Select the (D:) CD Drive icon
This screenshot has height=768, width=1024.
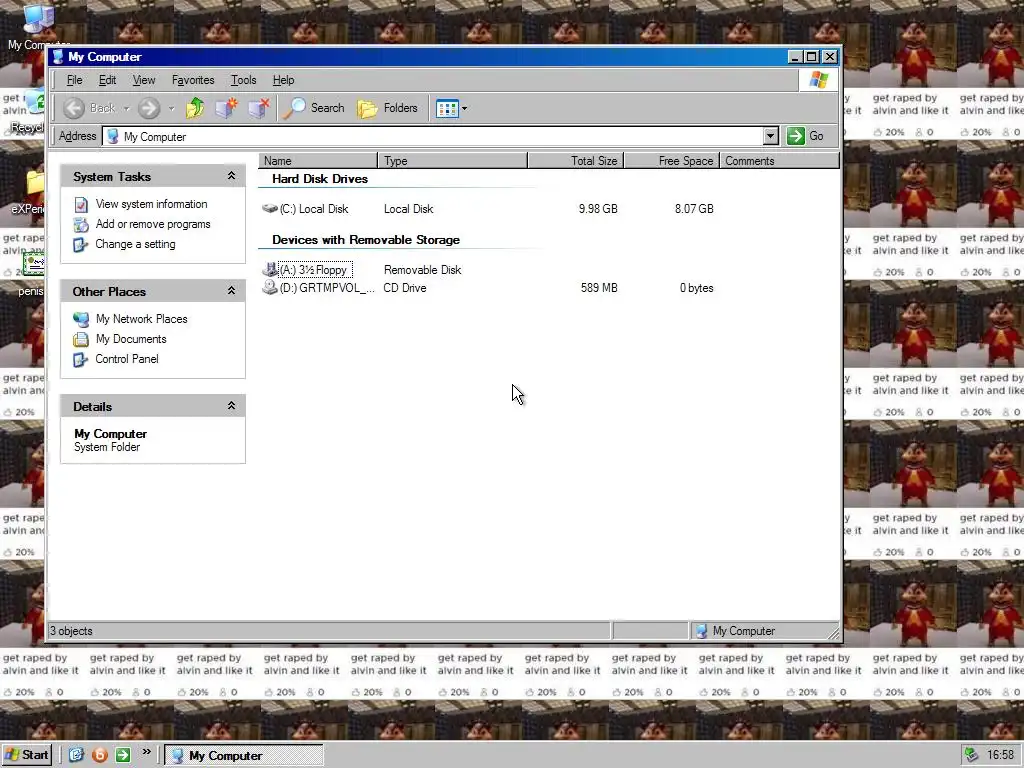click(270, 287)
